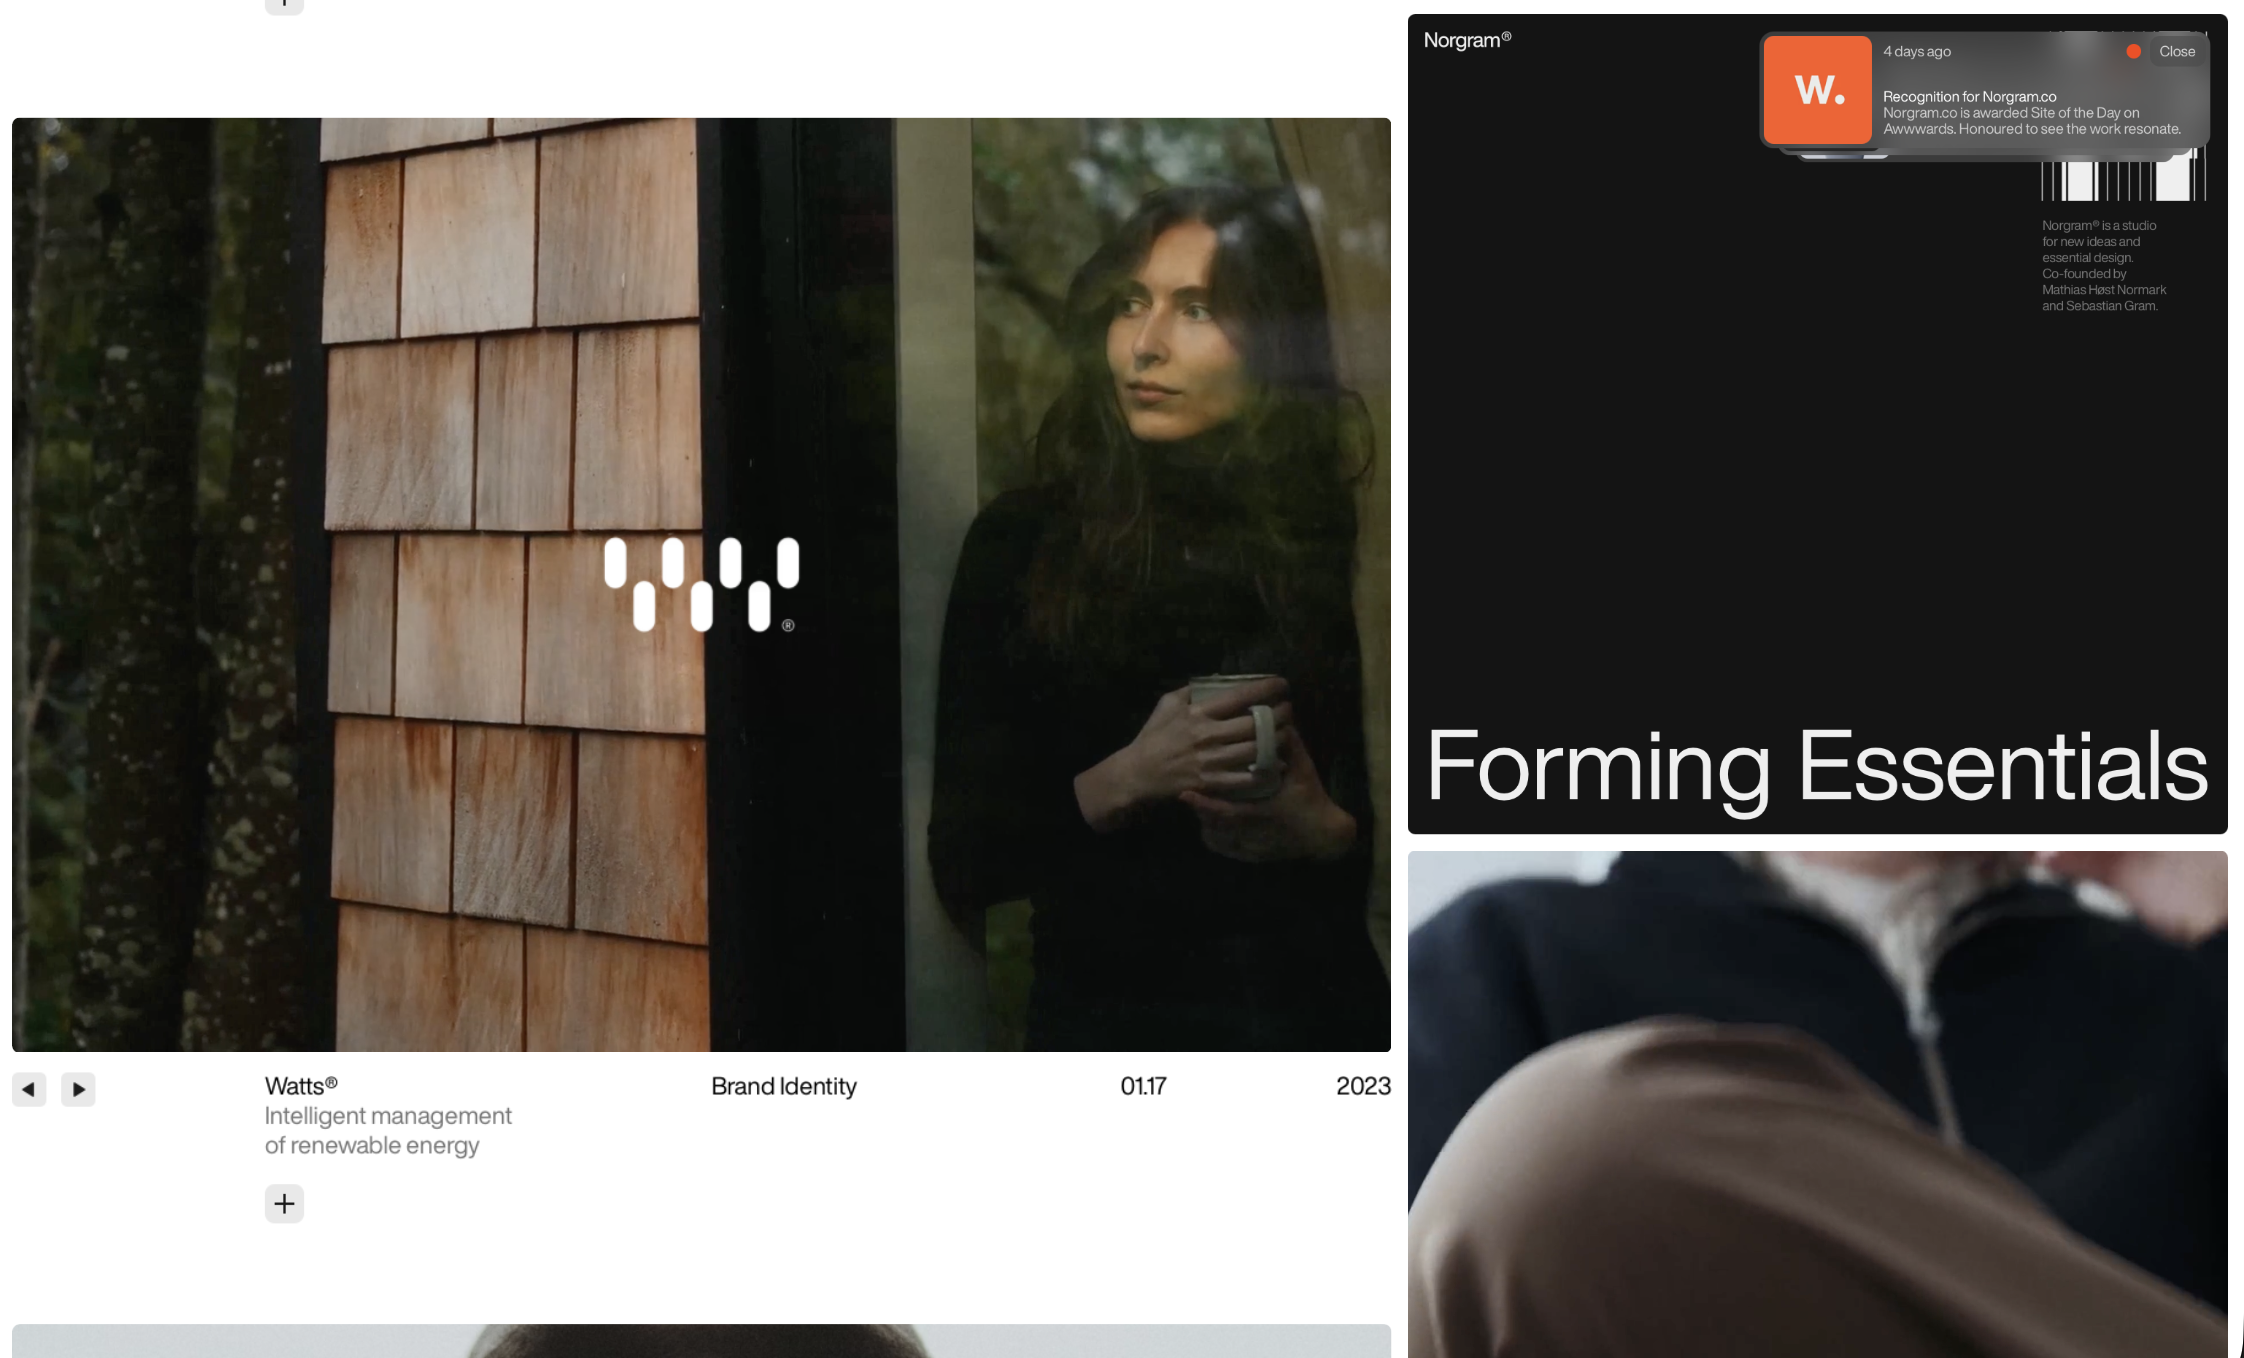Click the Forming Essentials headline
2244x1358 pixels.
click(x=1816, y=765)
